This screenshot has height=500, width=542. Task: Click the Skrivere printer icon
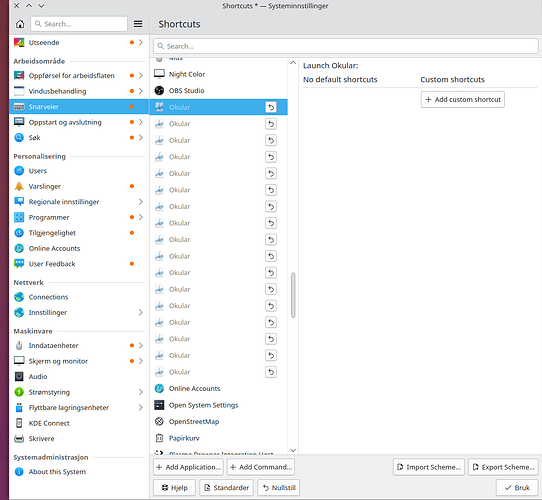point(19,439)
